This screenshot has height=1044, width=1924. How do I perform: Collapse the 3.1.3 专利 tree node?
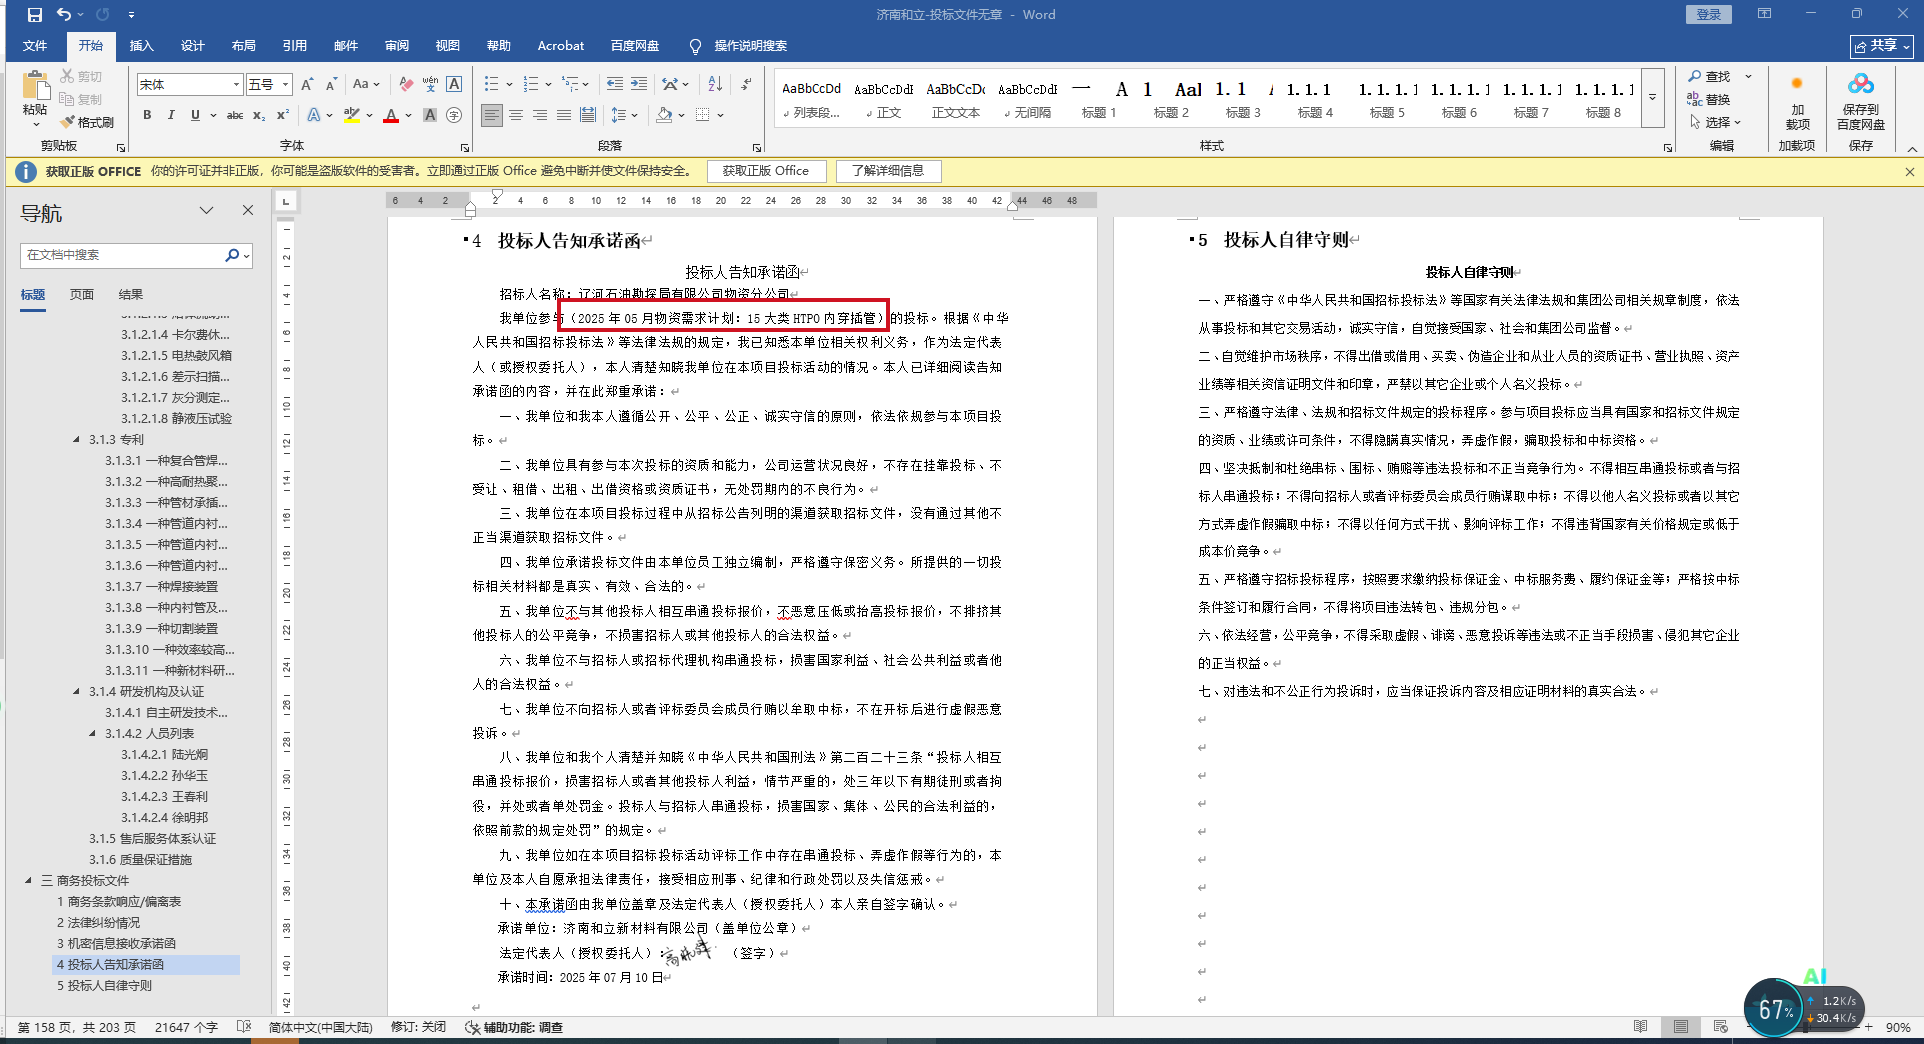click(x=77, y=439)
